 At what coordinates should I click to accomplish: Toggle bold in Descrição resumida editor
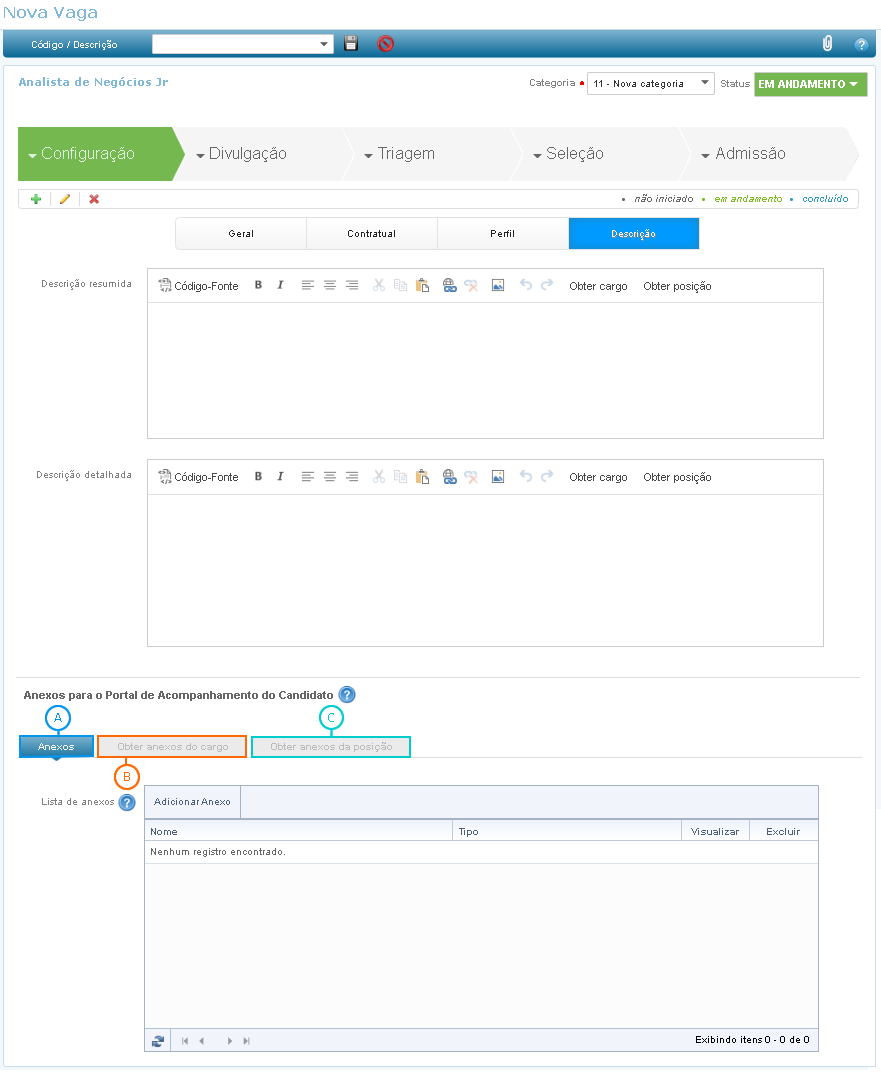tap(258, 286)
